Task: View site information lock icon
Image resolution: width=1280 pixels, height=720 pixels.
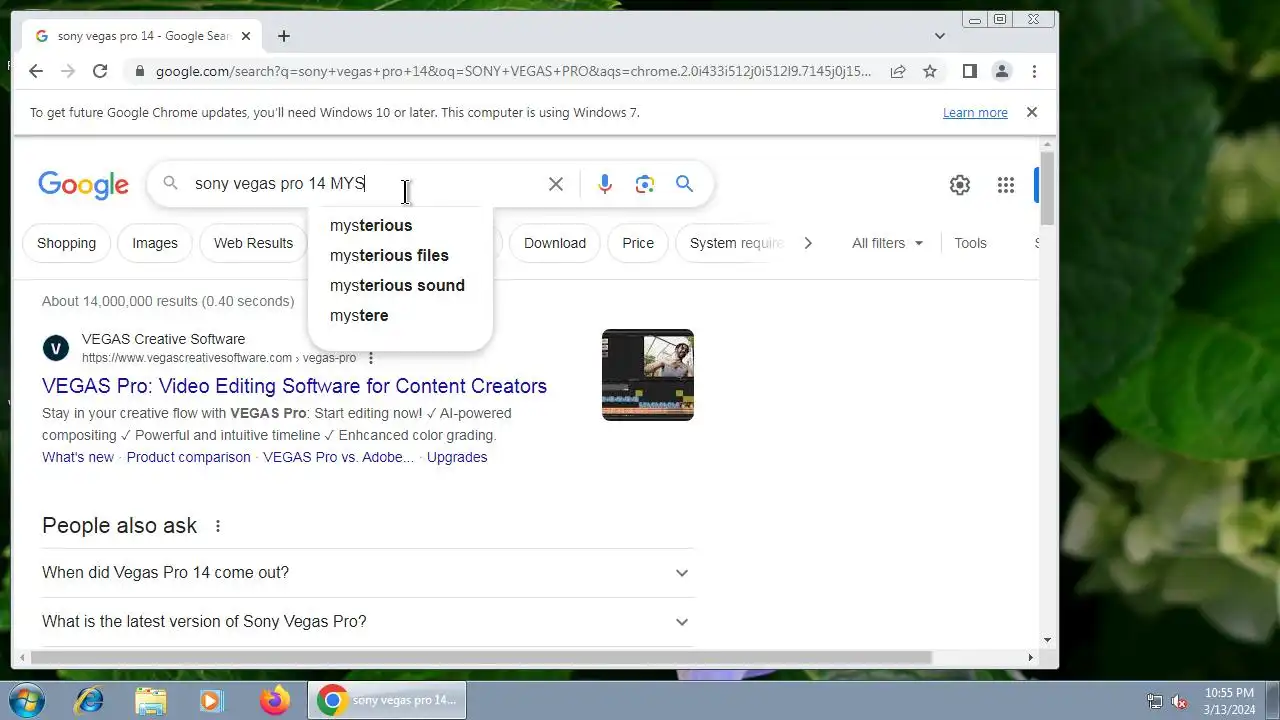Action: click(139, 71)
